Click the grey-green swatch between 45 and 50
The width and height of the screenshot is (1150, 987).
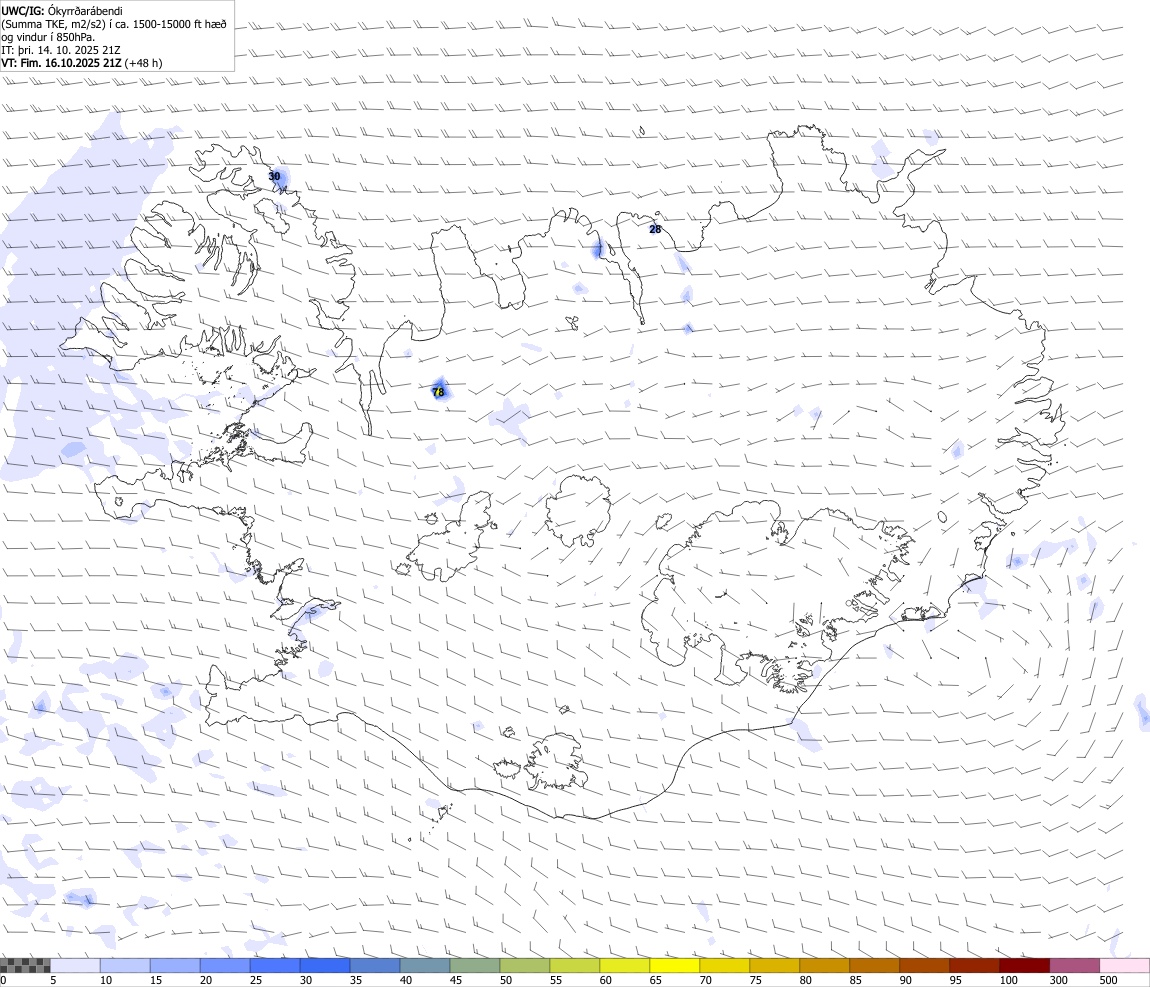coord(475,966)
